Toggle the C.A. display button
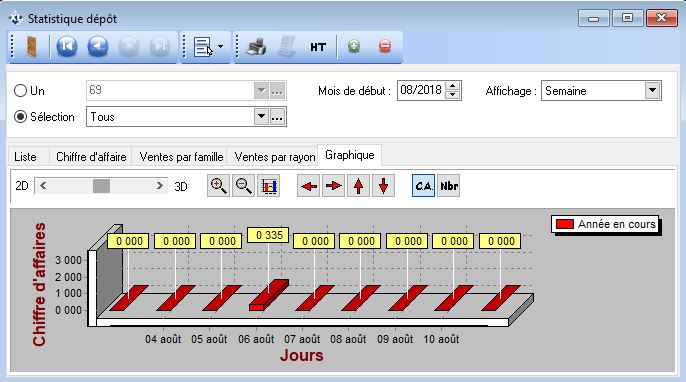686x382 pixels. pyautogui.click(x=424, y=186)
